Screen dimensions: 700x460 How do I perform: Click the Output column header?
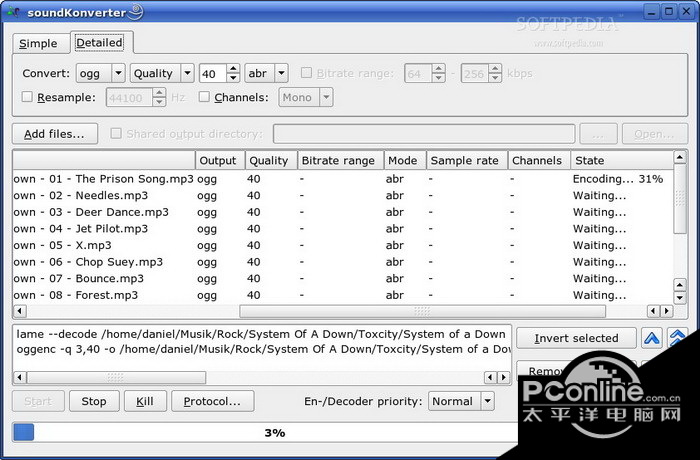[221, 161]
